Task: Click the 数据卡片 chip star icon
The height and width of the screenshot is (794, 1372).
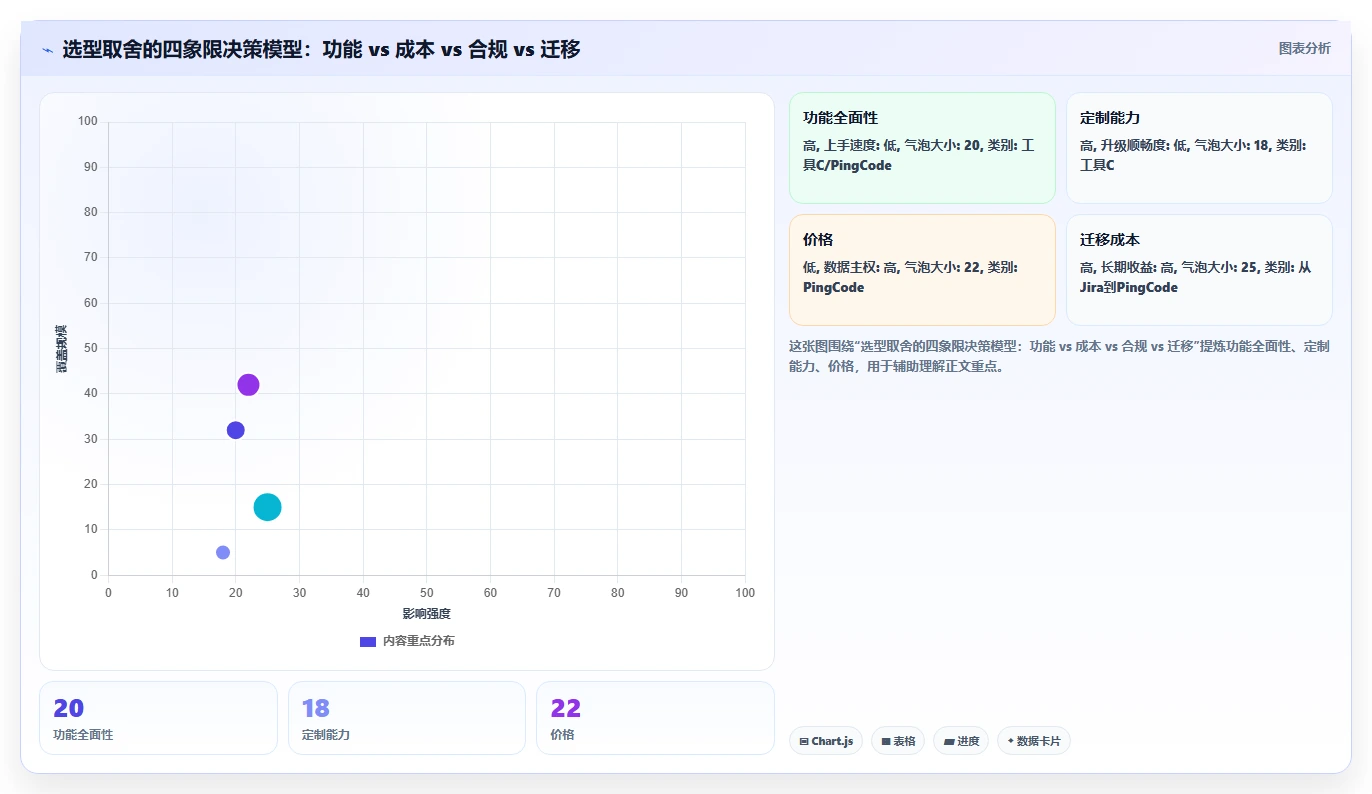Action: pyautogui.click(x=1010, y=741)
